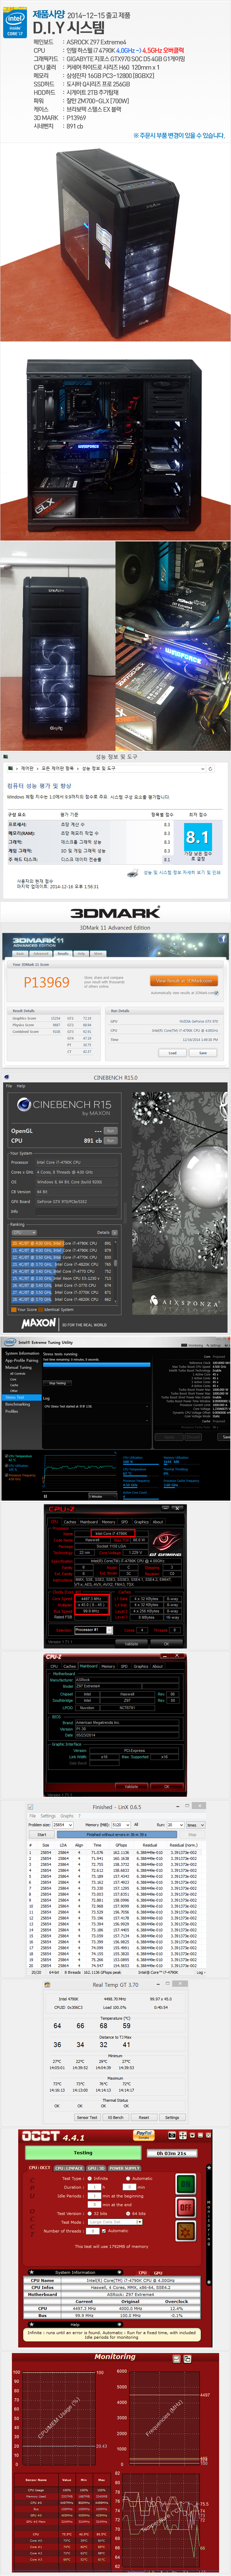
Task: Select Benchmarking in Intel XTU sidebar
Action: point(17,1403)
